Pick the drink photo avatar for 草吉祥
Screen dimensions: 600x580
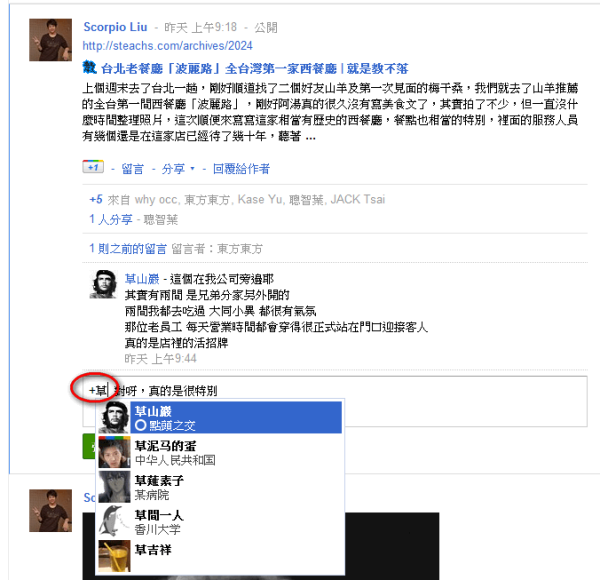[x=114, y=556]
